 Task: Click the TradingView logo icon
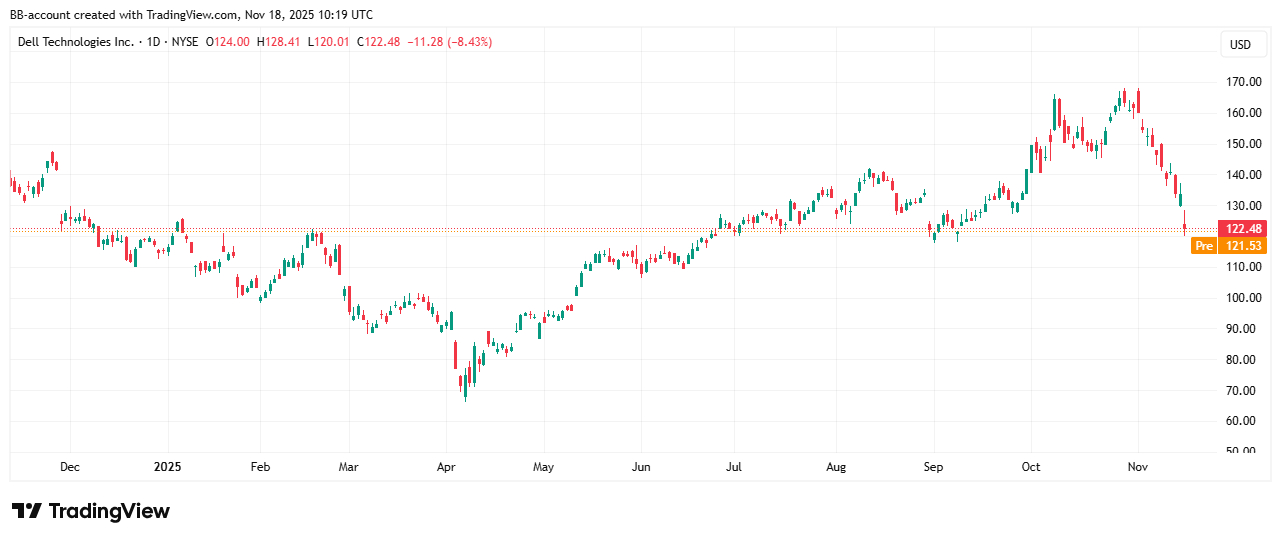(27, 511)
